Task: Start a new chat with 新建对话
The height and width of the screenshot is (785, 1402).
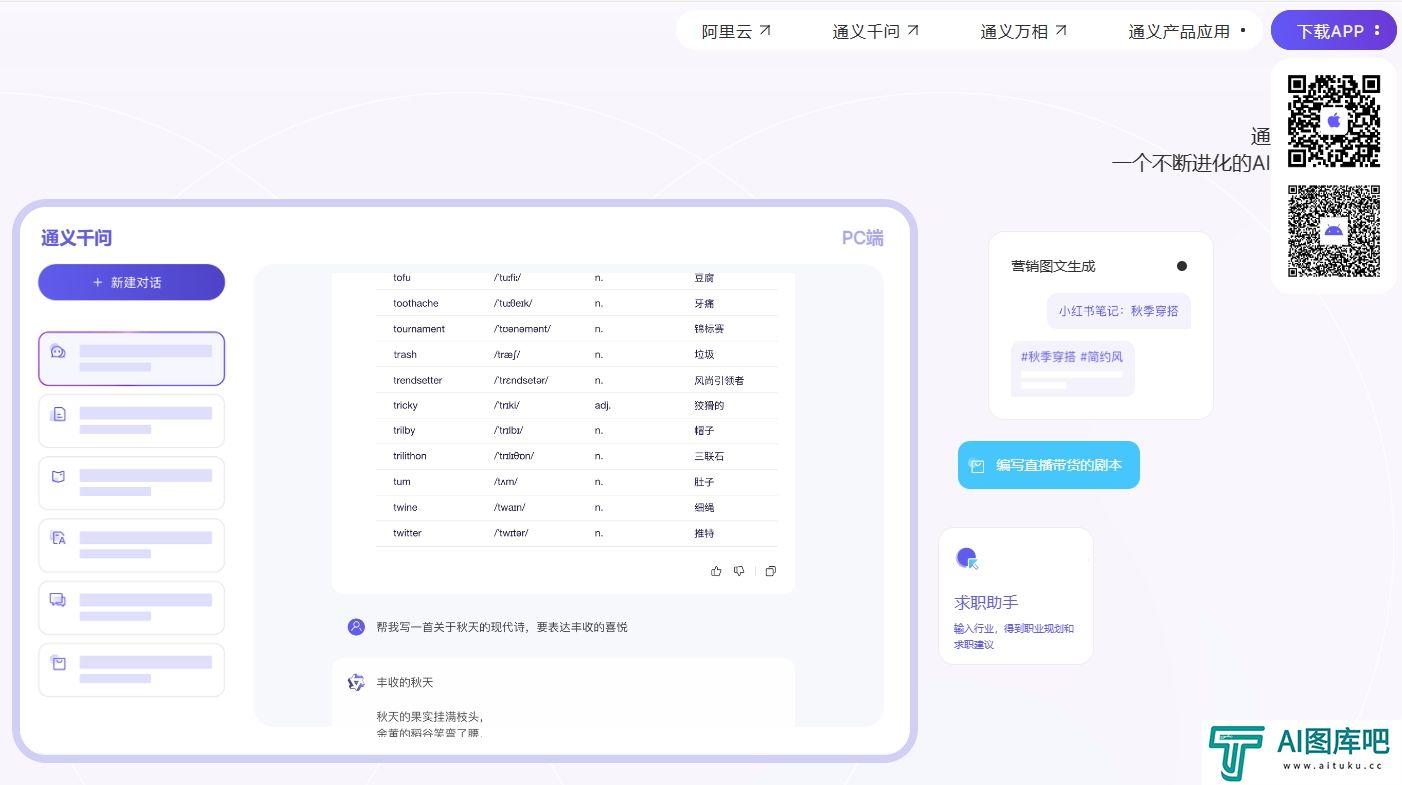Action: 131,282
